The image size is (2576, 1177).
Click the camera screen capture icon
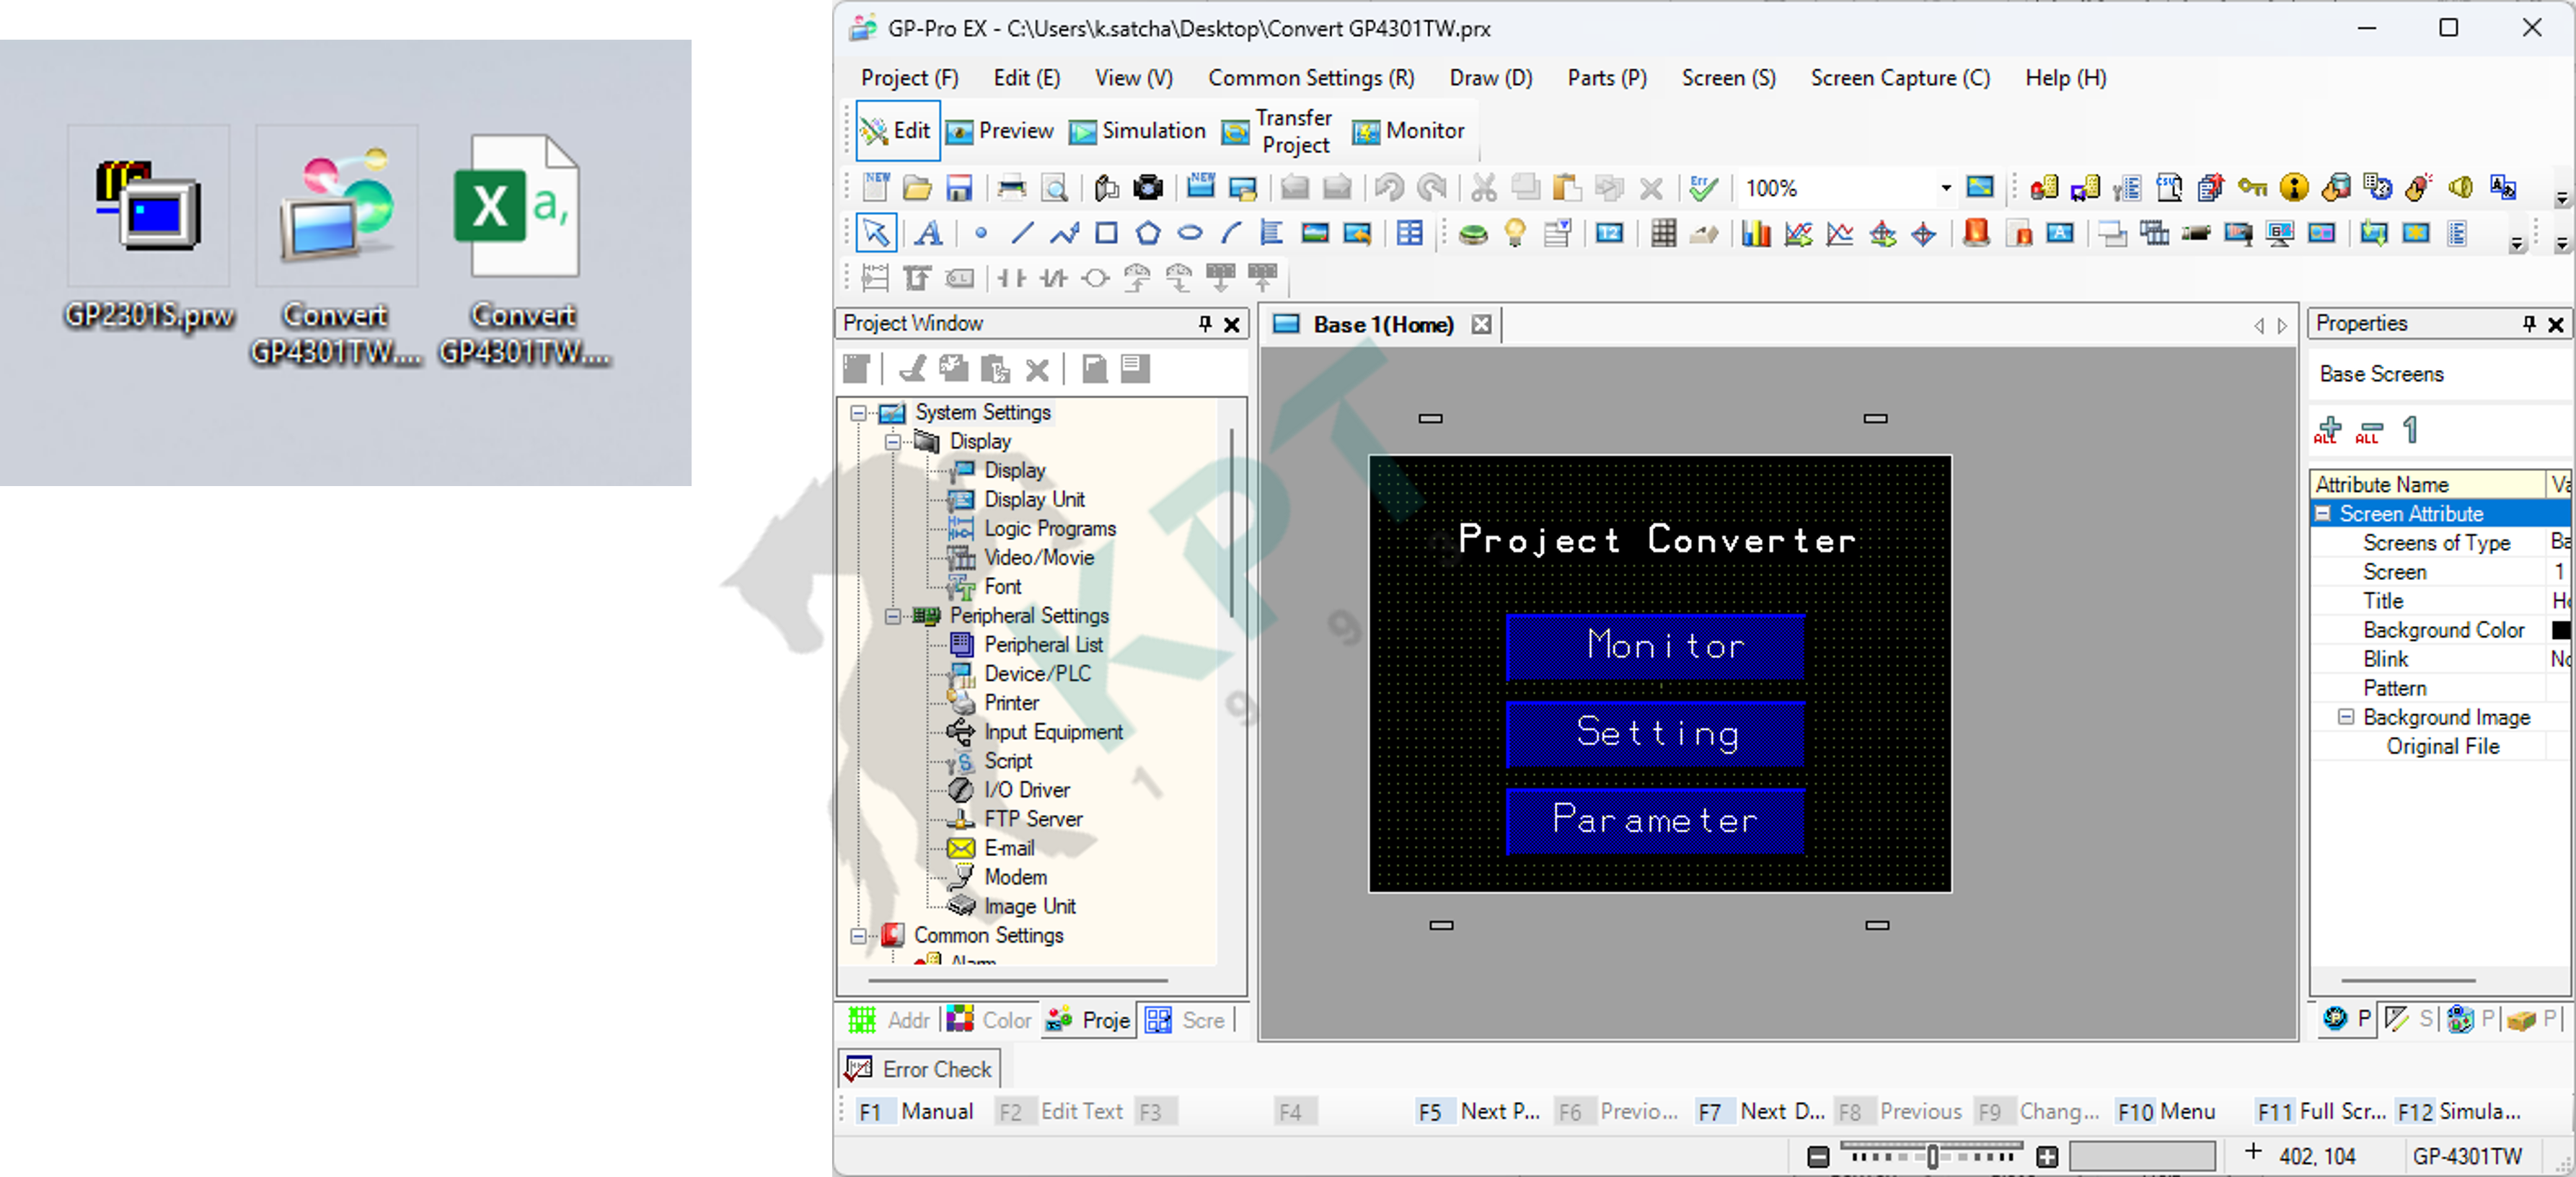pyautogui.click(x=1149, y=187)
